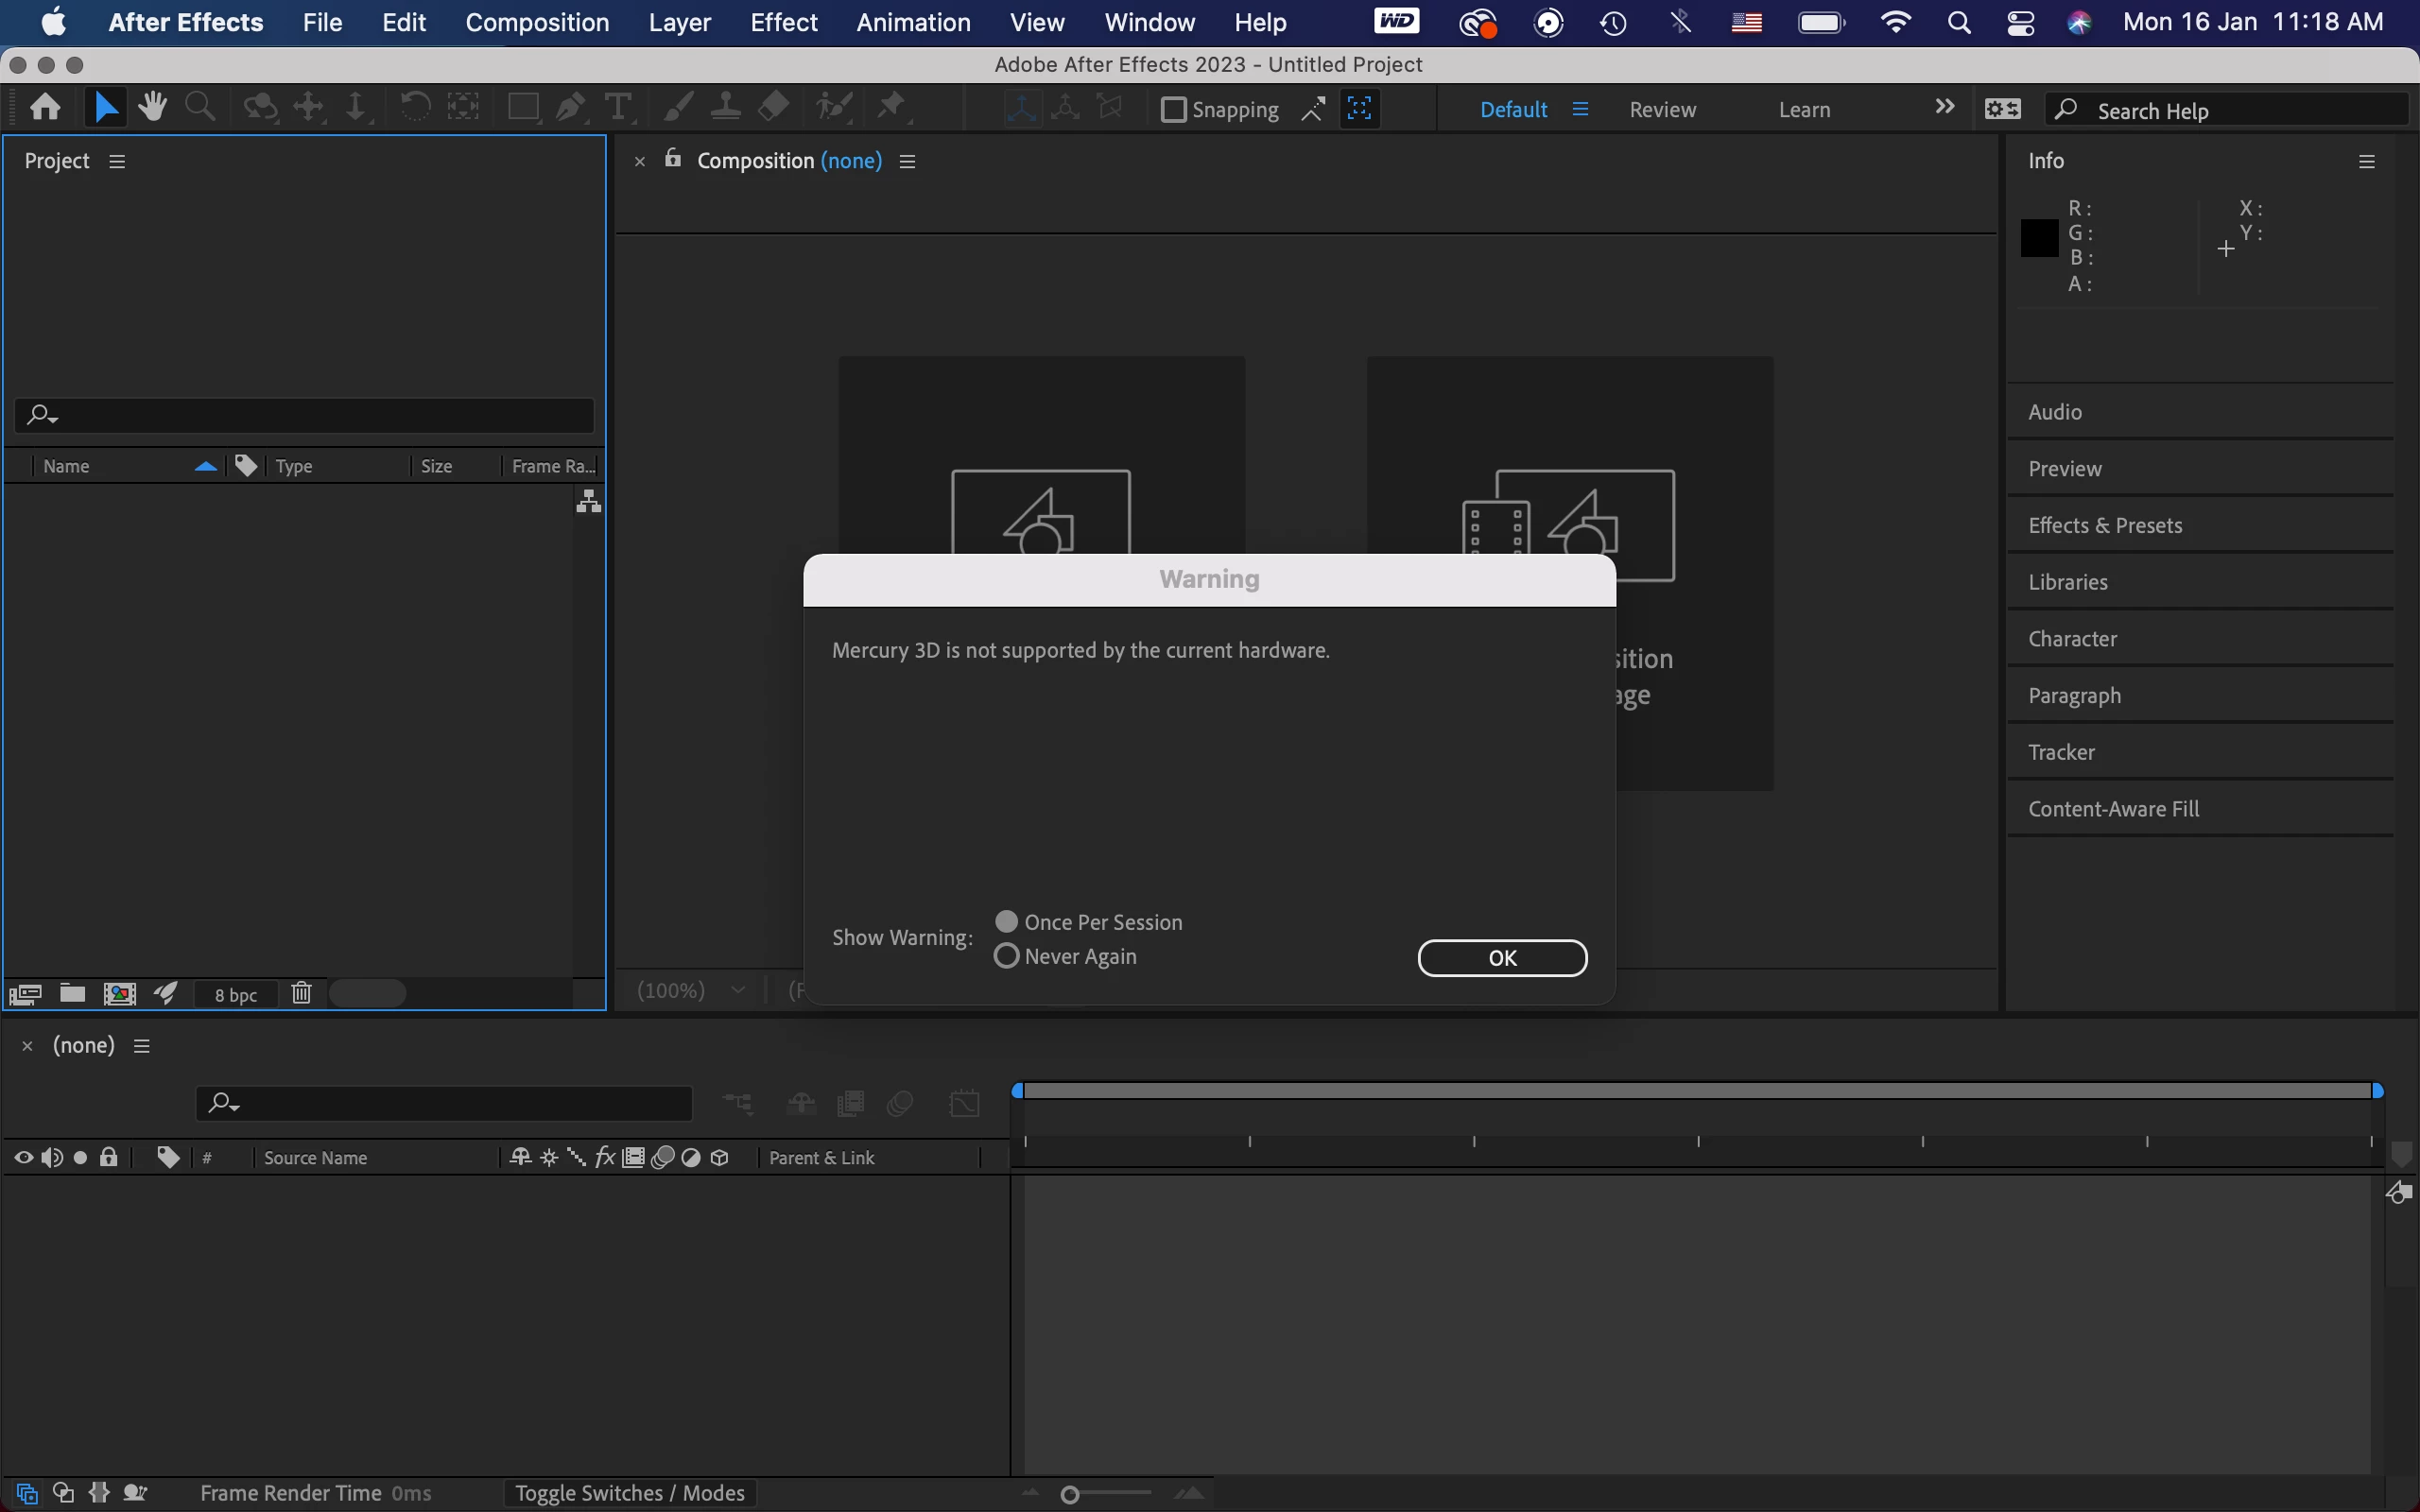This screenshot has width=2420, height=1512.
Task: Select the Type tool
Action: [x=619, y=107]
